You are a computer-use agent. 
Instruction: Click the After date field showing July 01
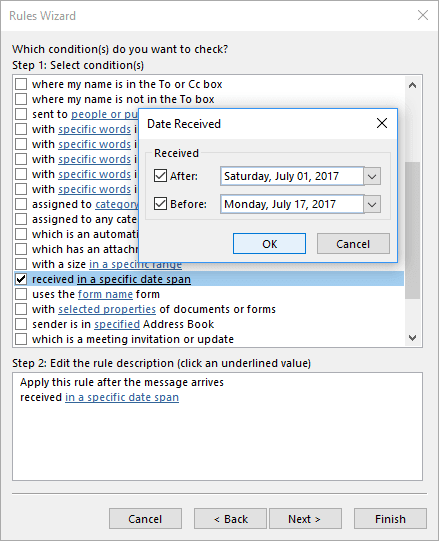(x=292, y=176)
